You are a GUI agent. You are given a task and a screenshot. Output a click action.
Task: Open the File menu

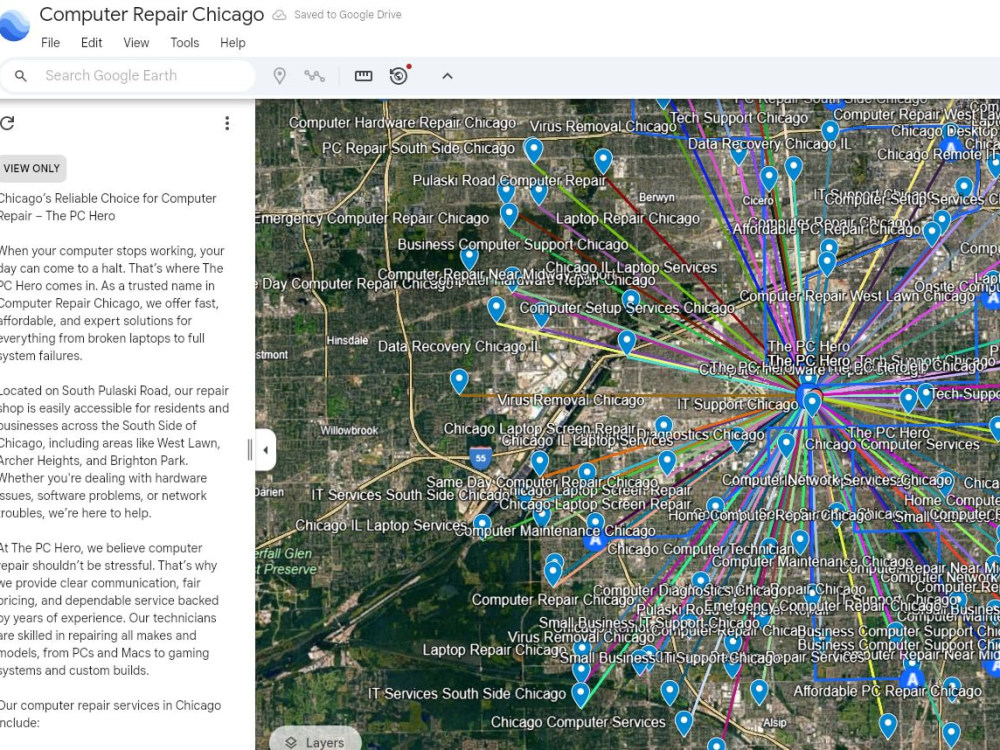pyautogui.click(x=50, y=43)
